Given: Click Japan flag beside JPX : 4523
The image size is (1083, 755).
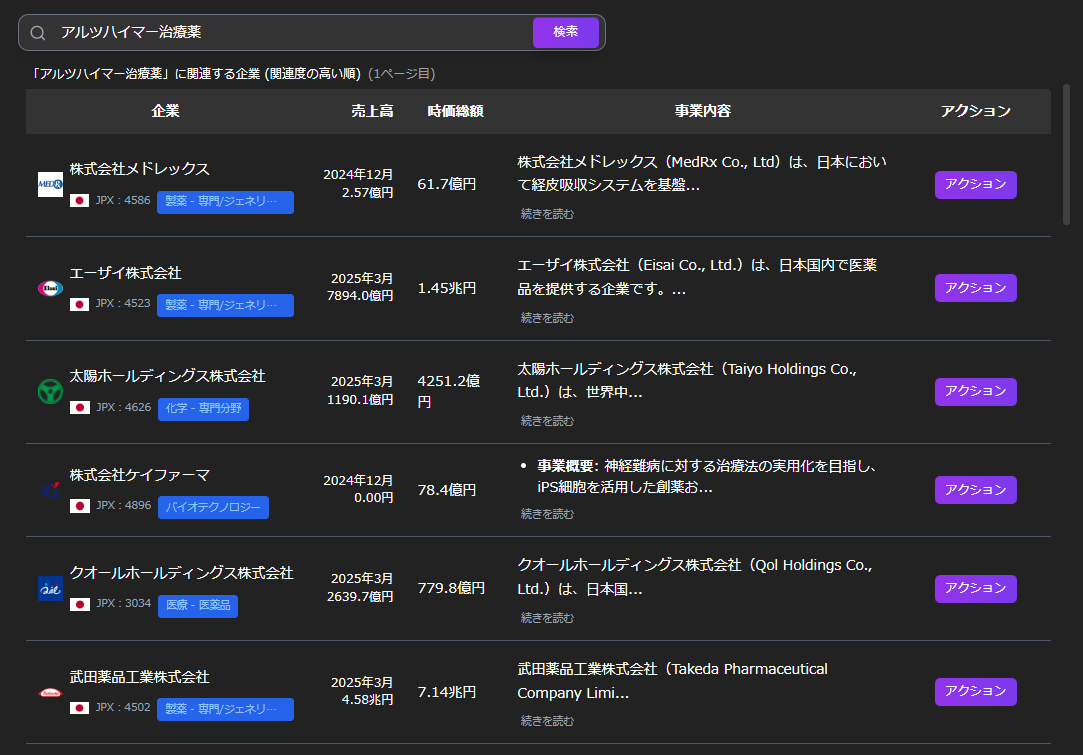Looking at the screenshot, I should point(79,304).
